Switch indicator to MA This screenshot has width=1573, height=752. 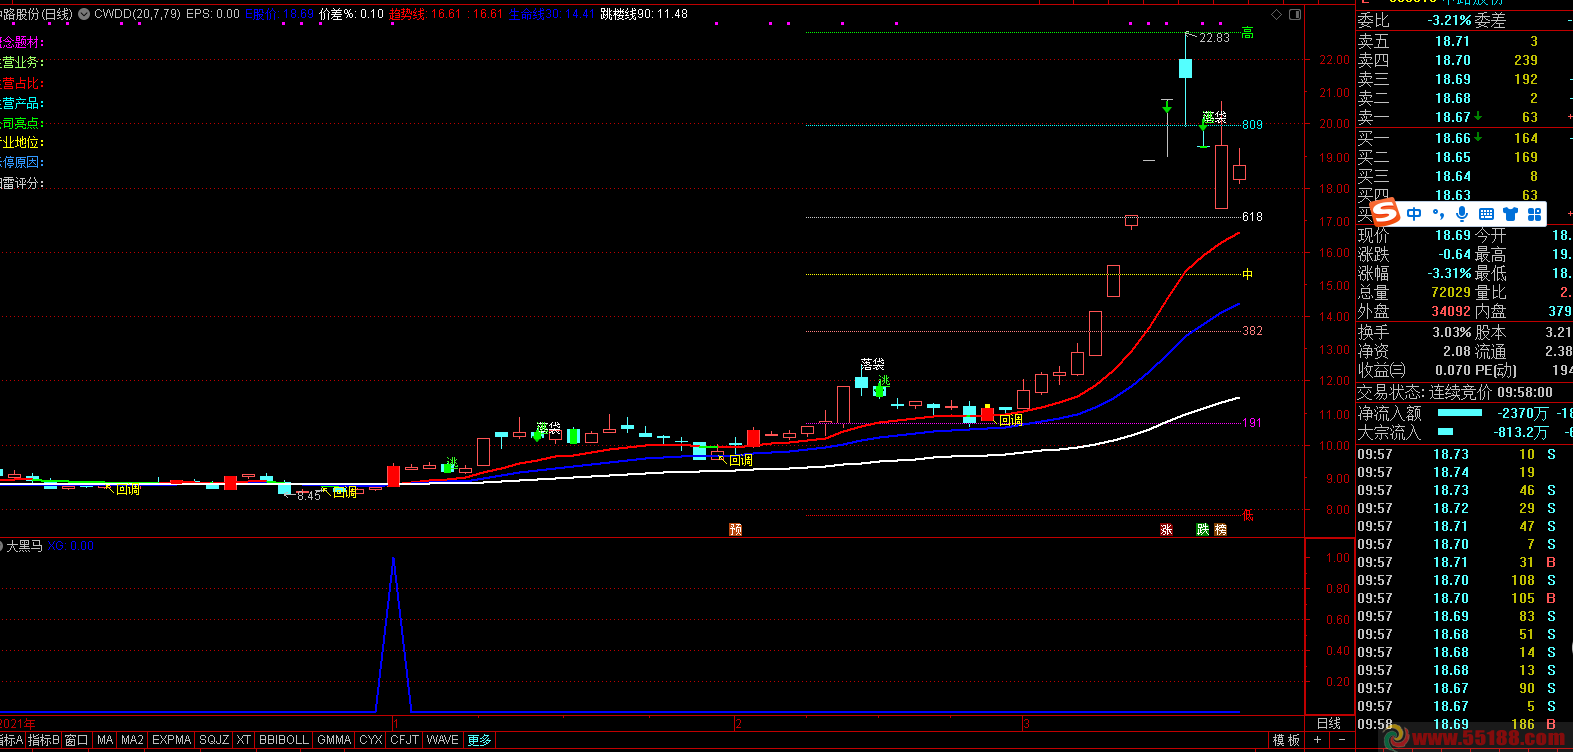coord(105,740)
